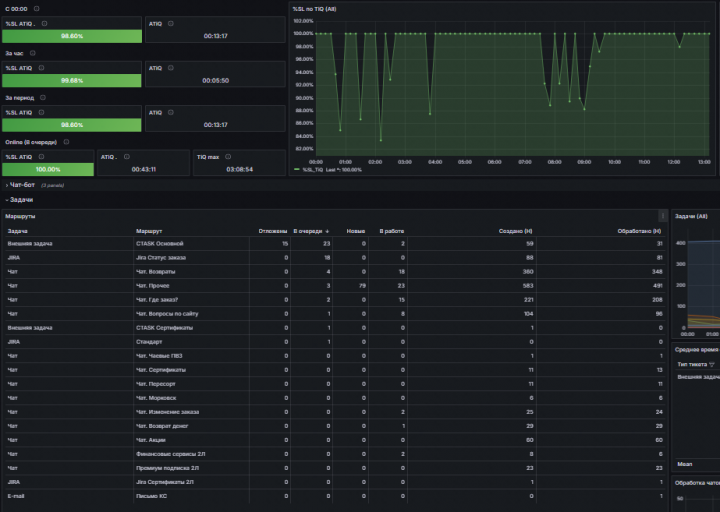Click the info icon beside TIQ max
This screenshot has width=720, height=512.
pyautogui.click(x=228, y=157)
